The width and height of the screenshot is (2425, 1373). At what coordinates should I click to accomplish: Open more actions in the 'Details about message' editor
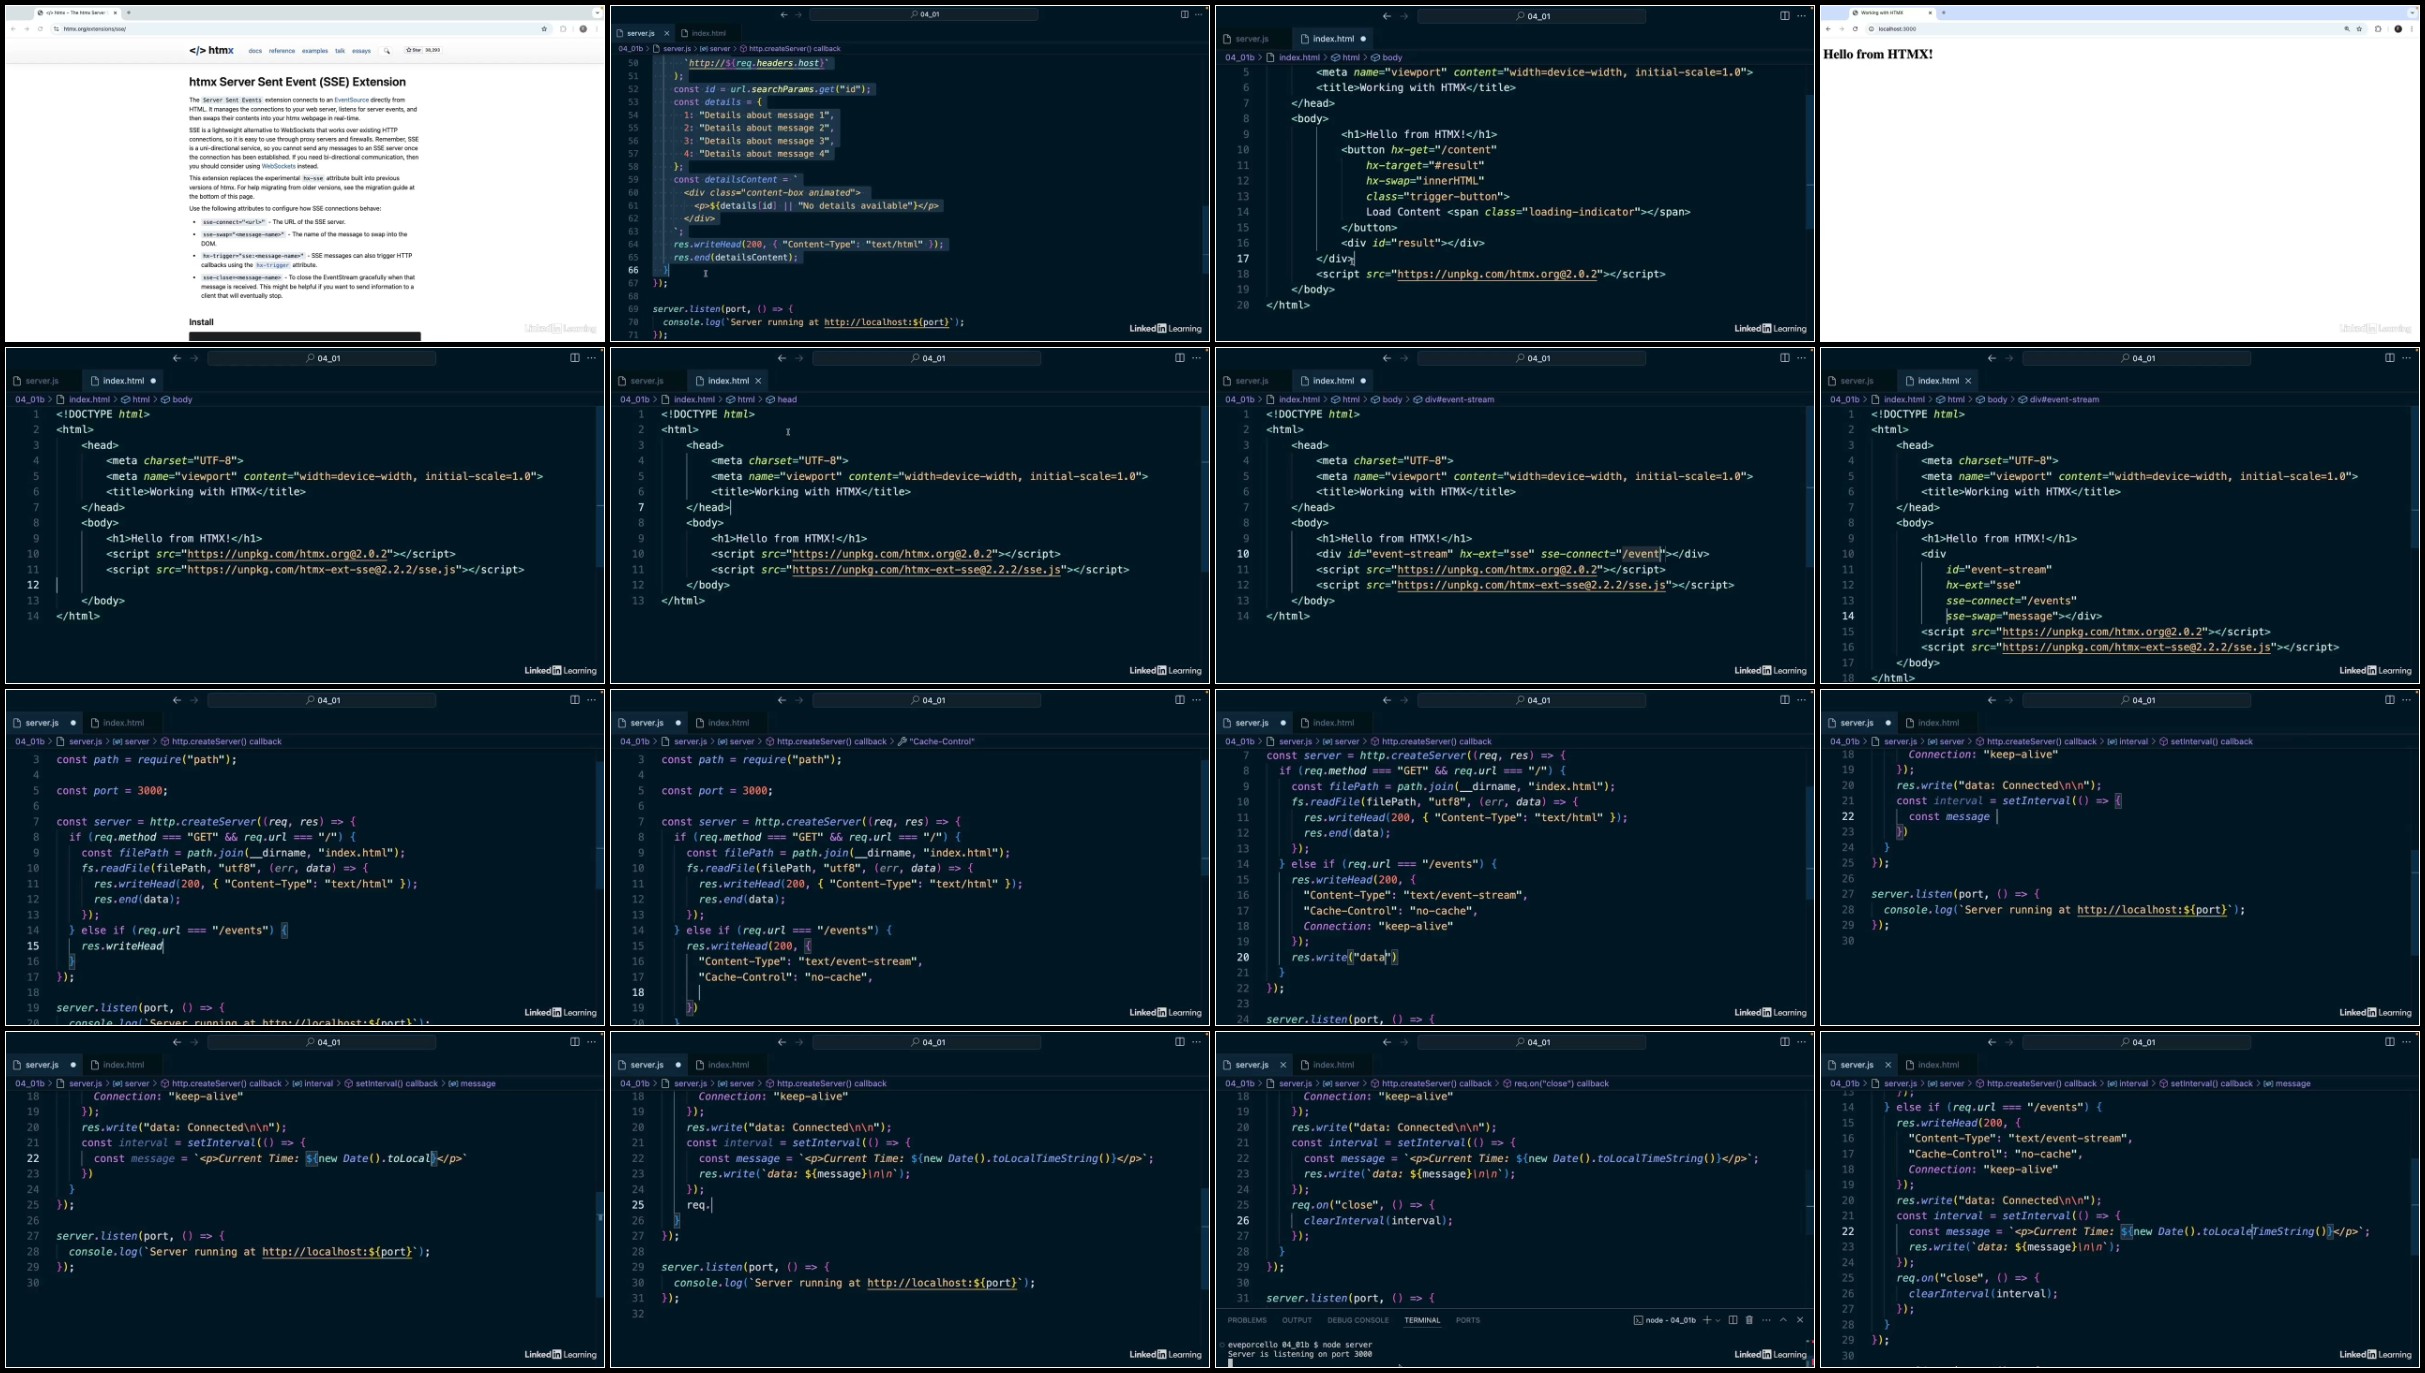coord(1199,15)
